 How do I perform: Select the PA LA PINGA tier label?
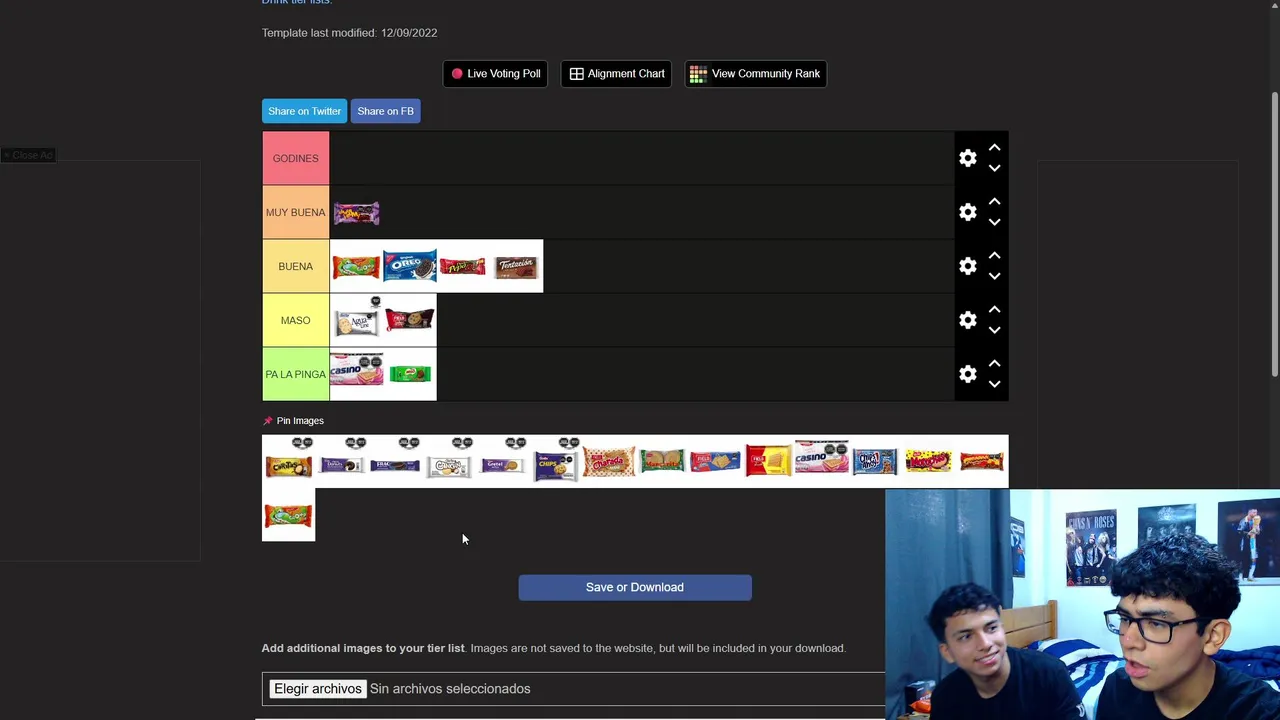[x=295, y=374]
